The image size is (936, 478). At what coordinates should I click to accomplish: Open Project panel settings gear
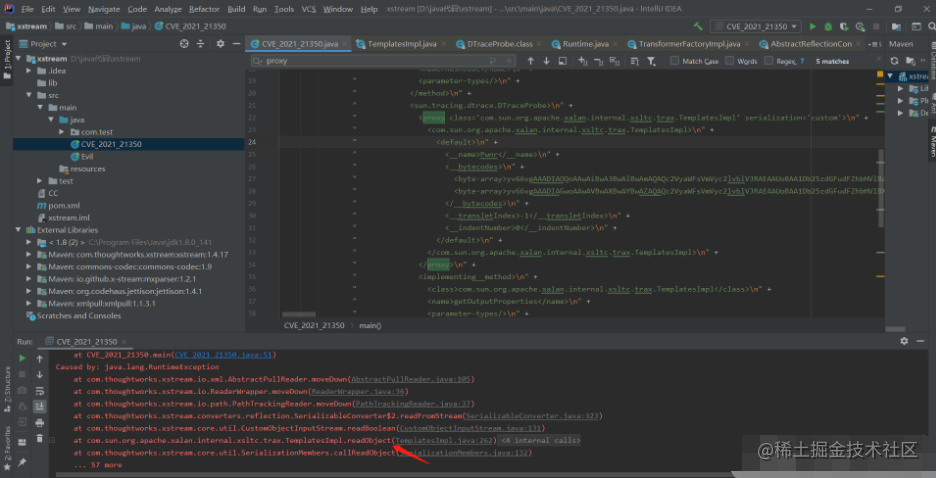pos(220,44)
